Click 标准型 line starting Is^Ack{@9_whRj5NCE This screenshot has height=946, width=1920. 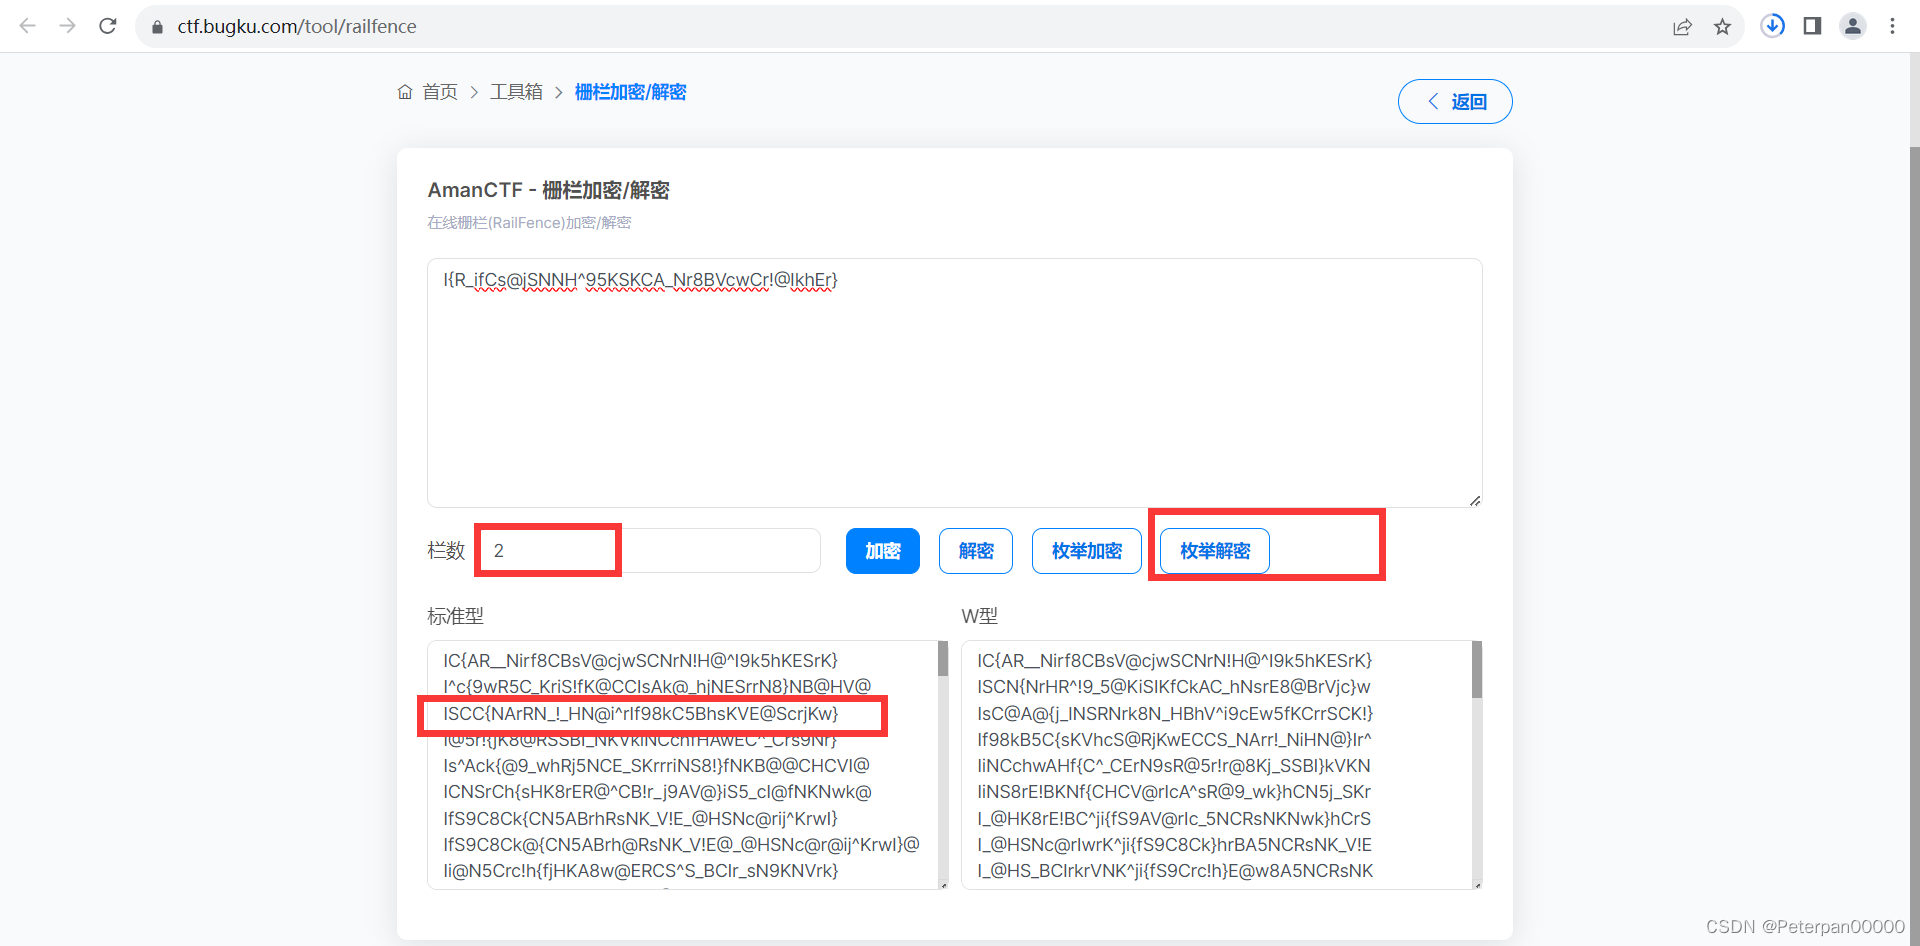coord(657,766)
